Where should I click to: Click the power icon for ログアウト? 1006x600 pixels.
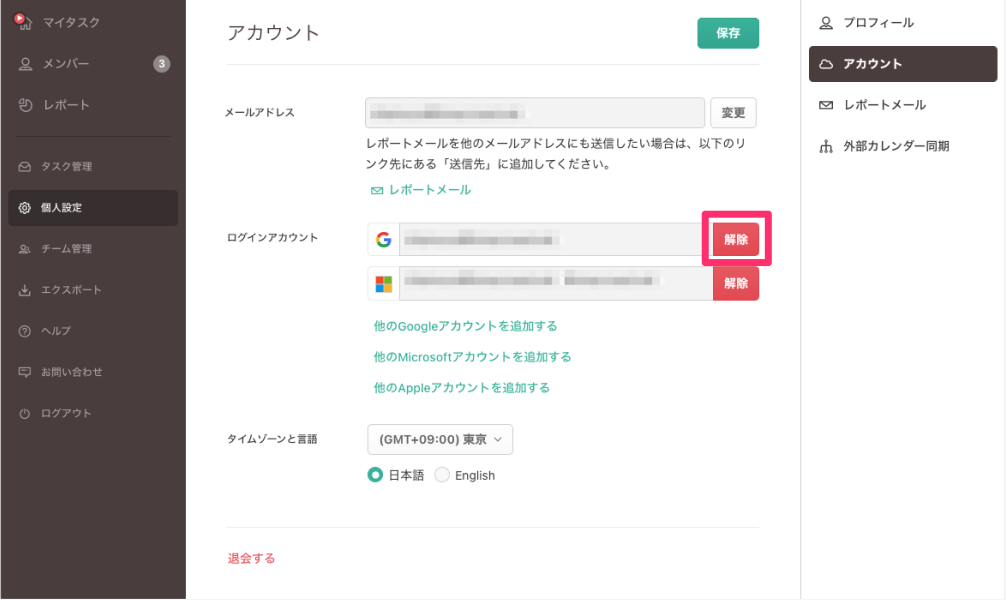[x=25, y=413]
